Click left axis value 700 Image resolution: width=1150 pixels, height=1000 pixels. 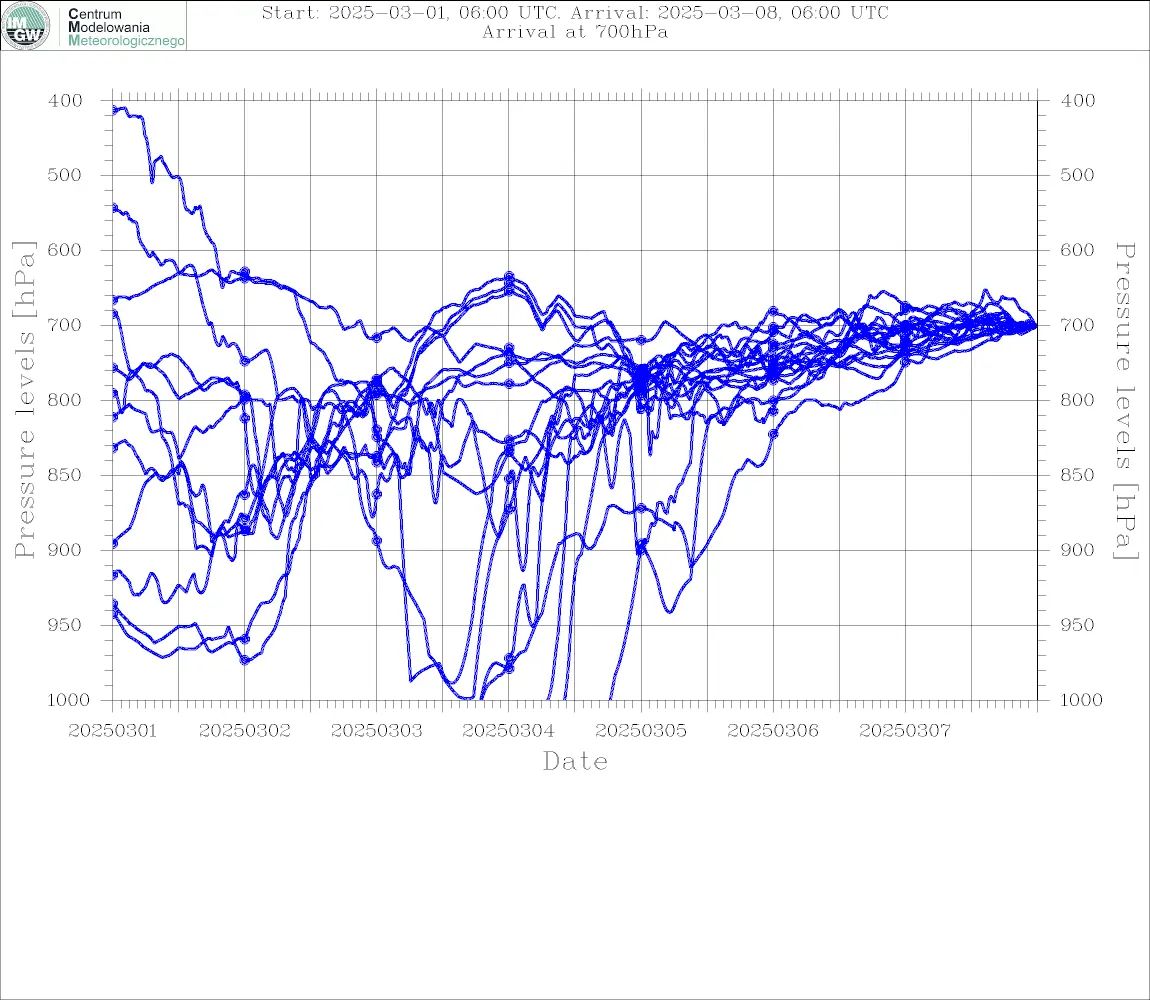[65, 325]
